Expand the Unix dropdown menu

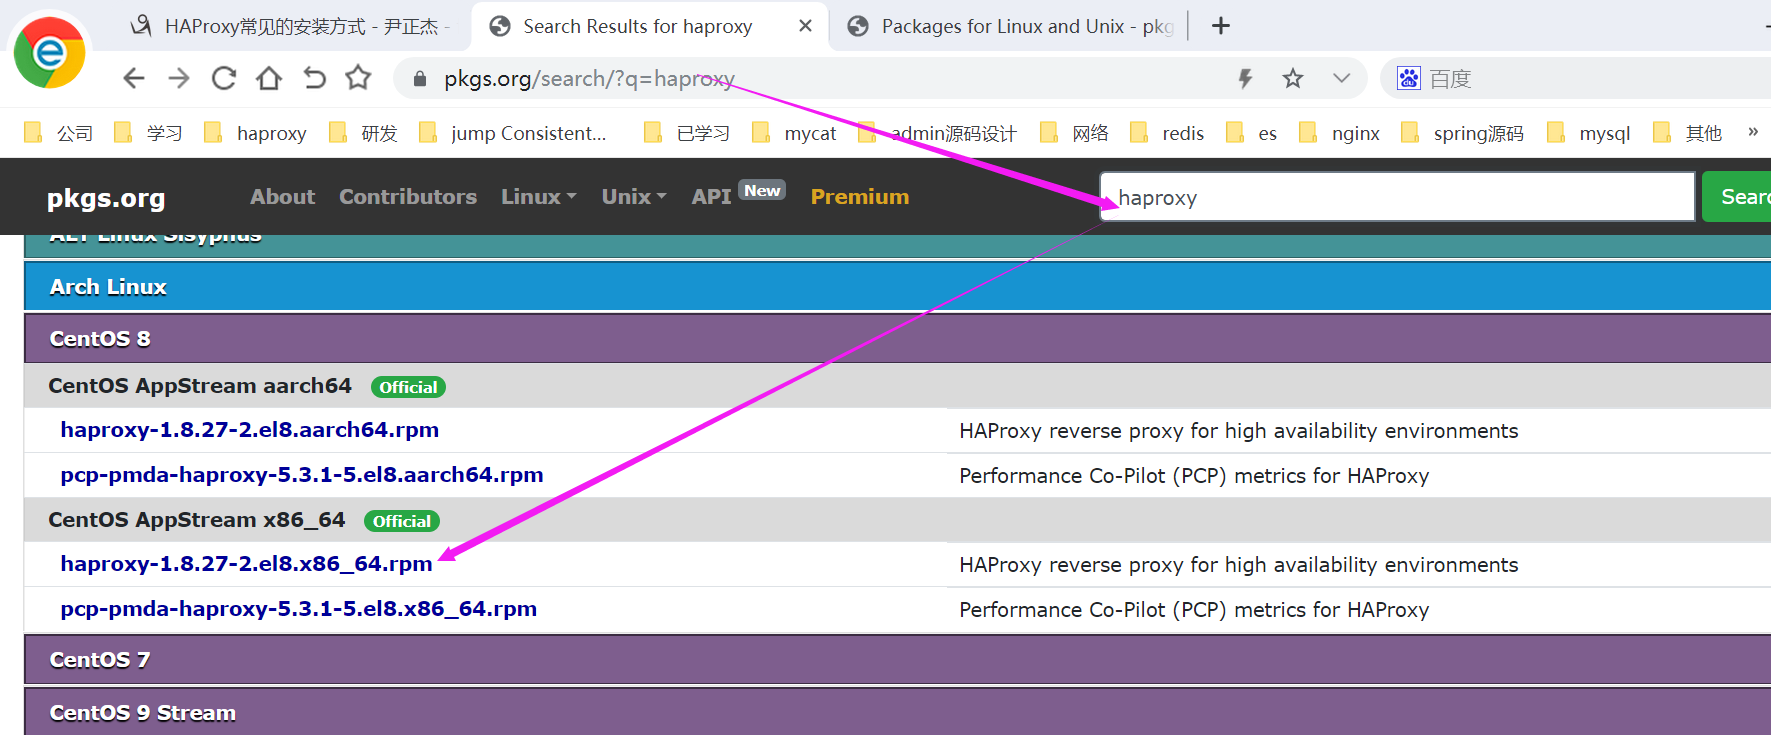pos(634,197)
